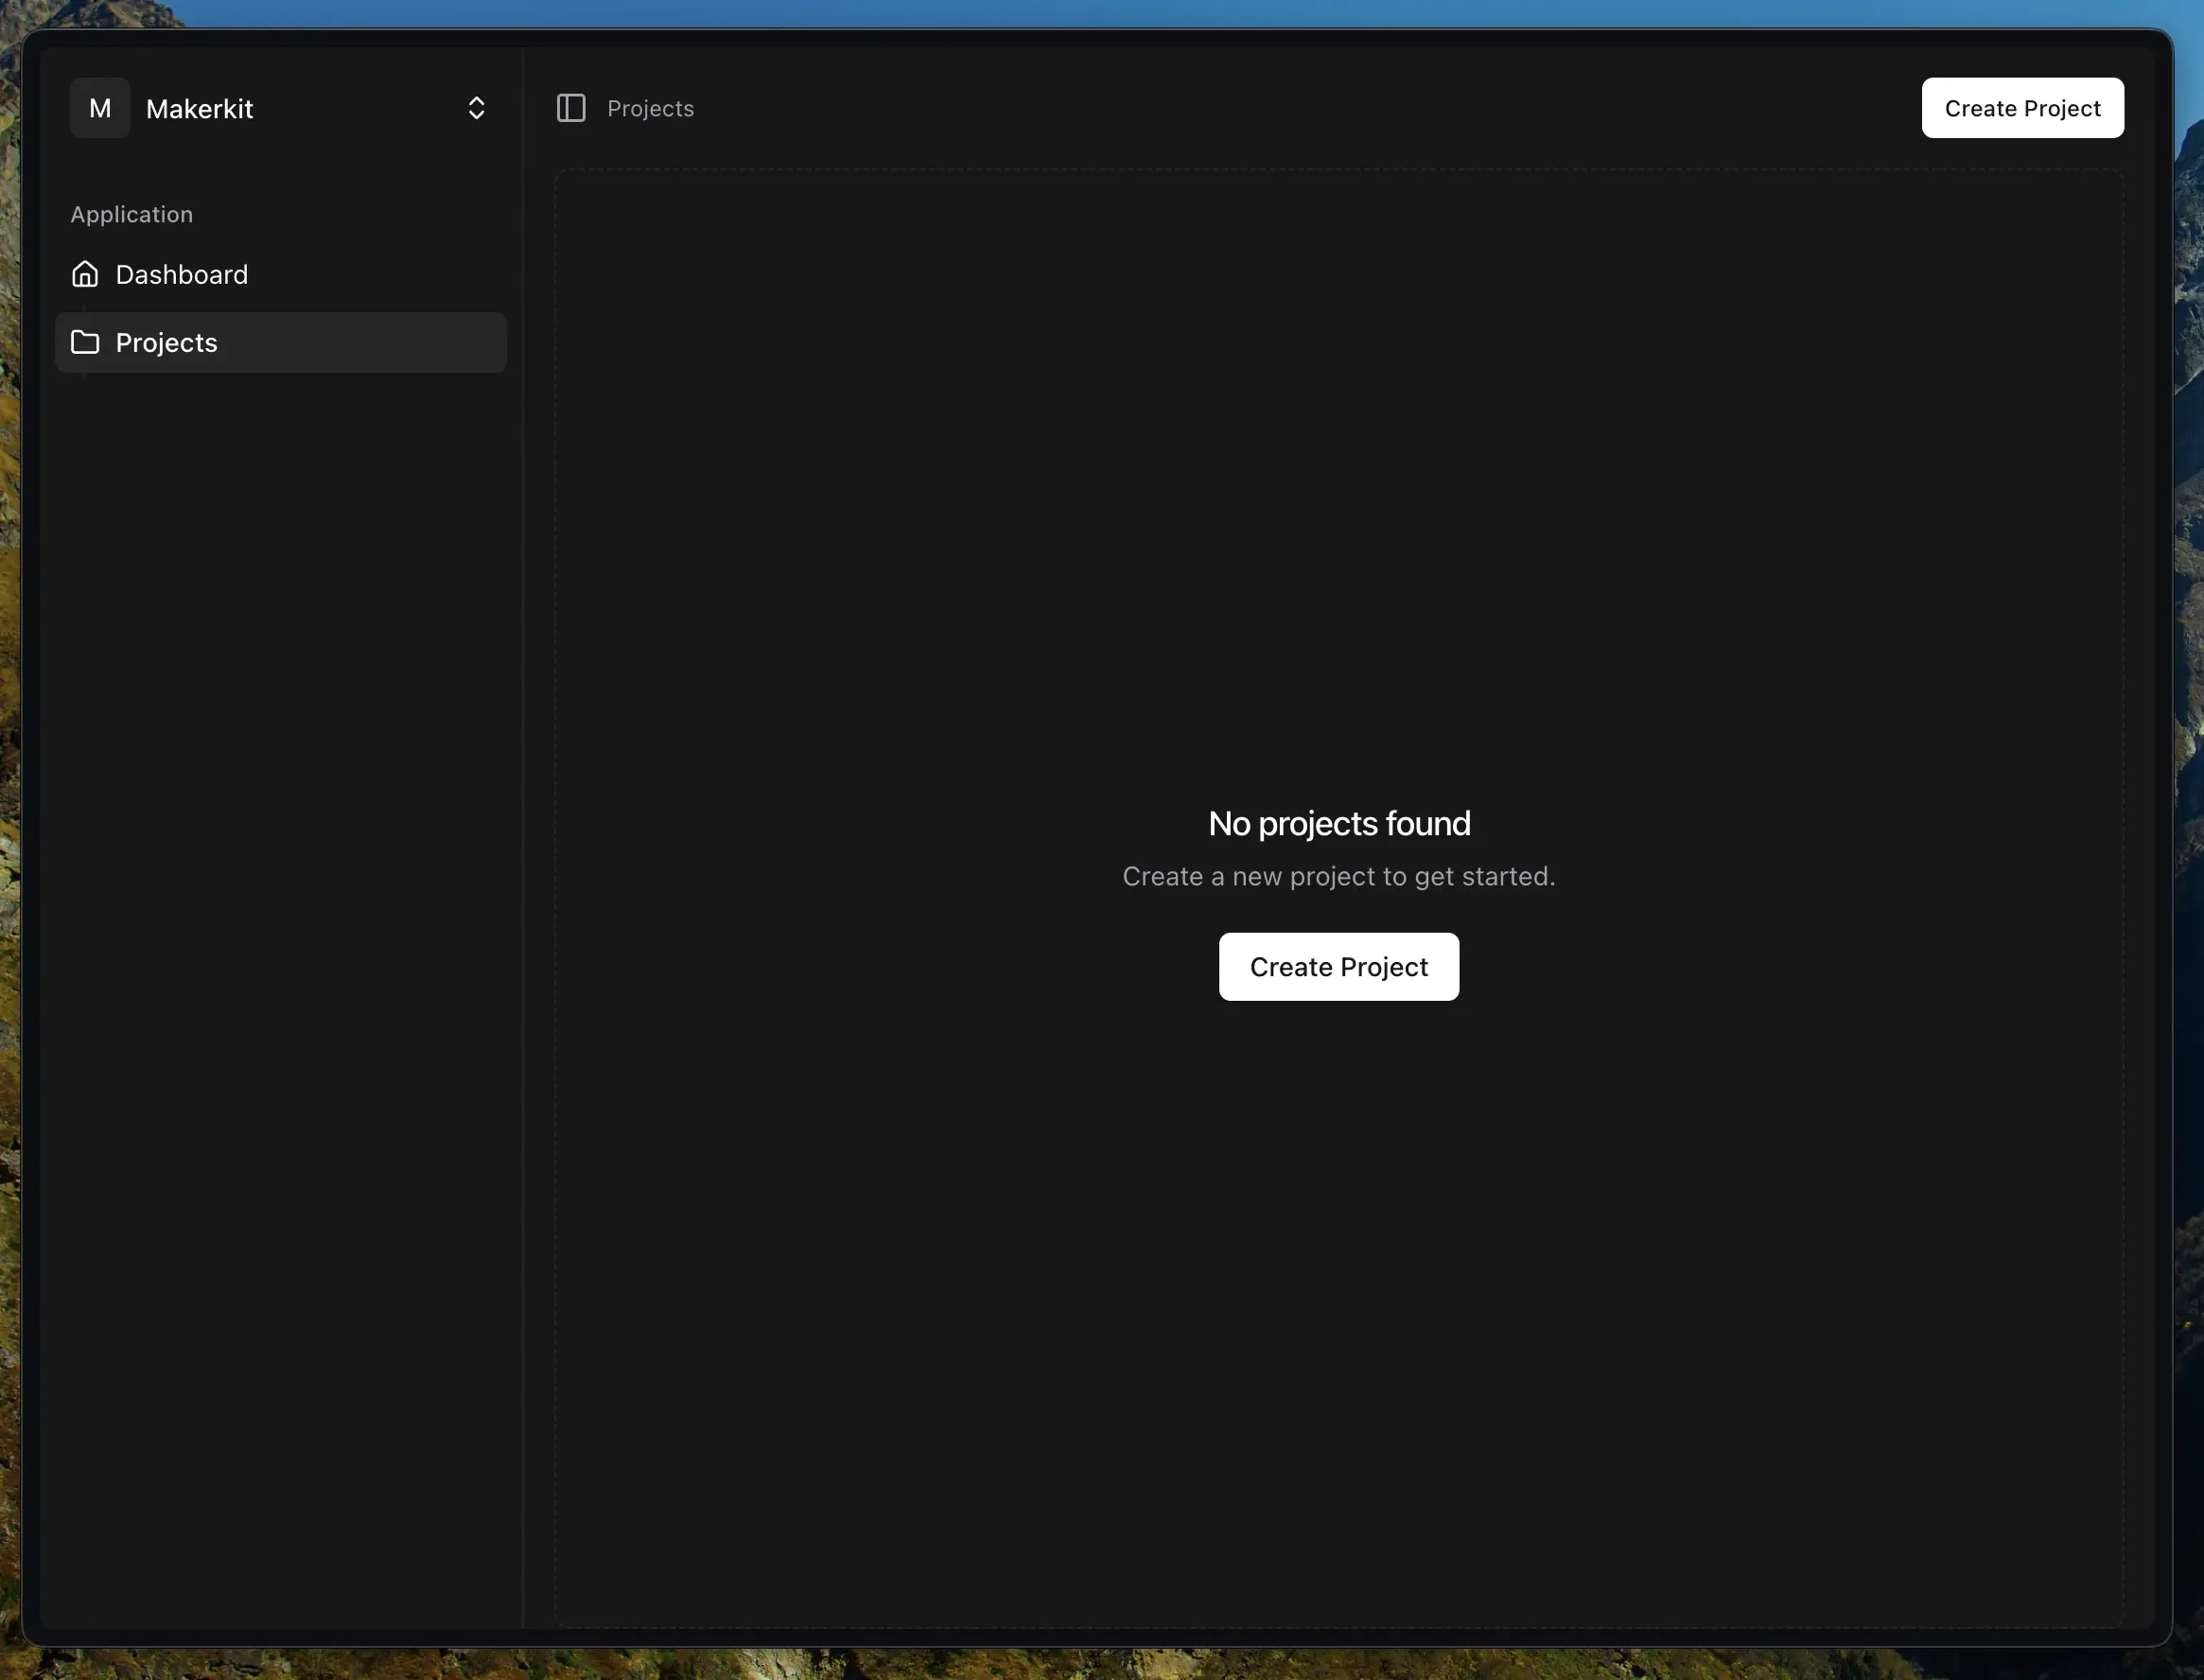Click the sidebar divider rail

click(523, 900)
